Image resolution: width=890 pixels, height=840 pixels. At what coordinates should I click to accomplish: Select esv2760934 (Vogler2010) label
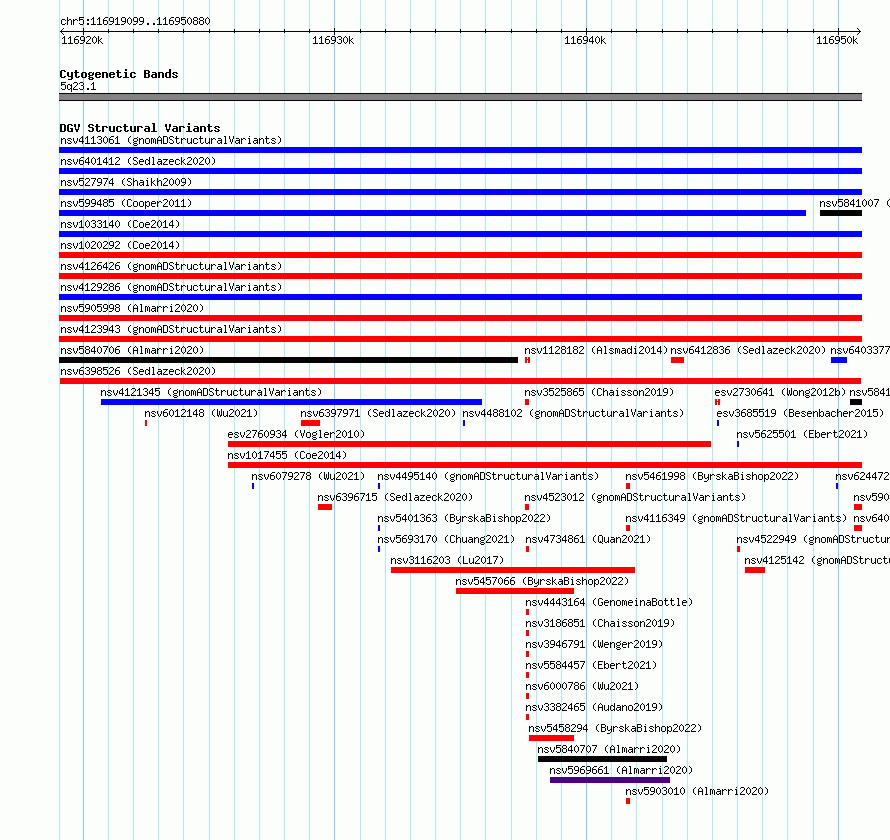point(296,434)
